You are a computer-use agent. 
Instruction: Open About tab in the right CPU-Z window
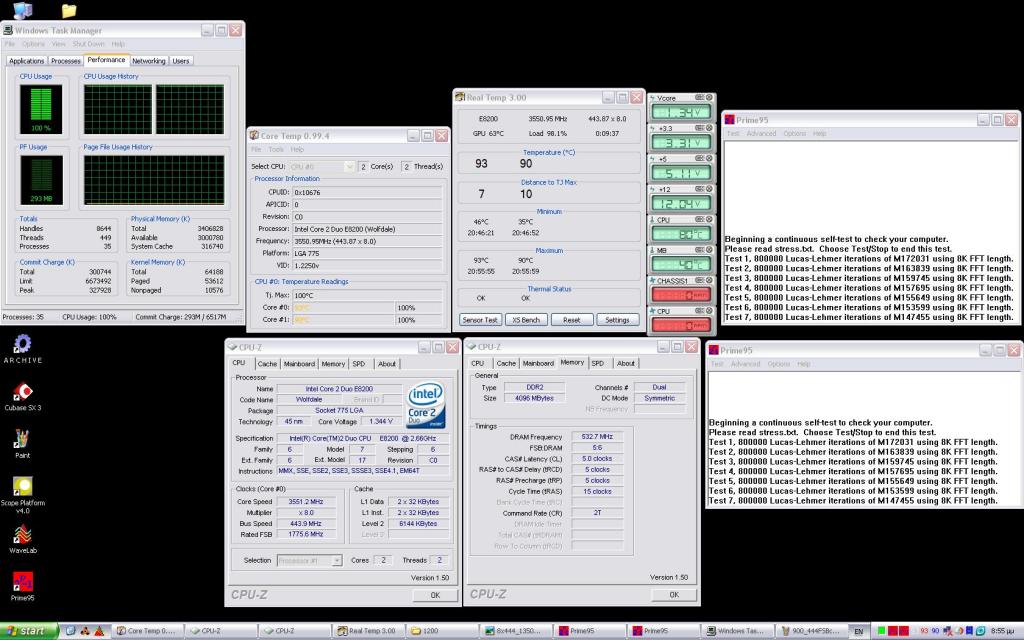tap(626, 363)
